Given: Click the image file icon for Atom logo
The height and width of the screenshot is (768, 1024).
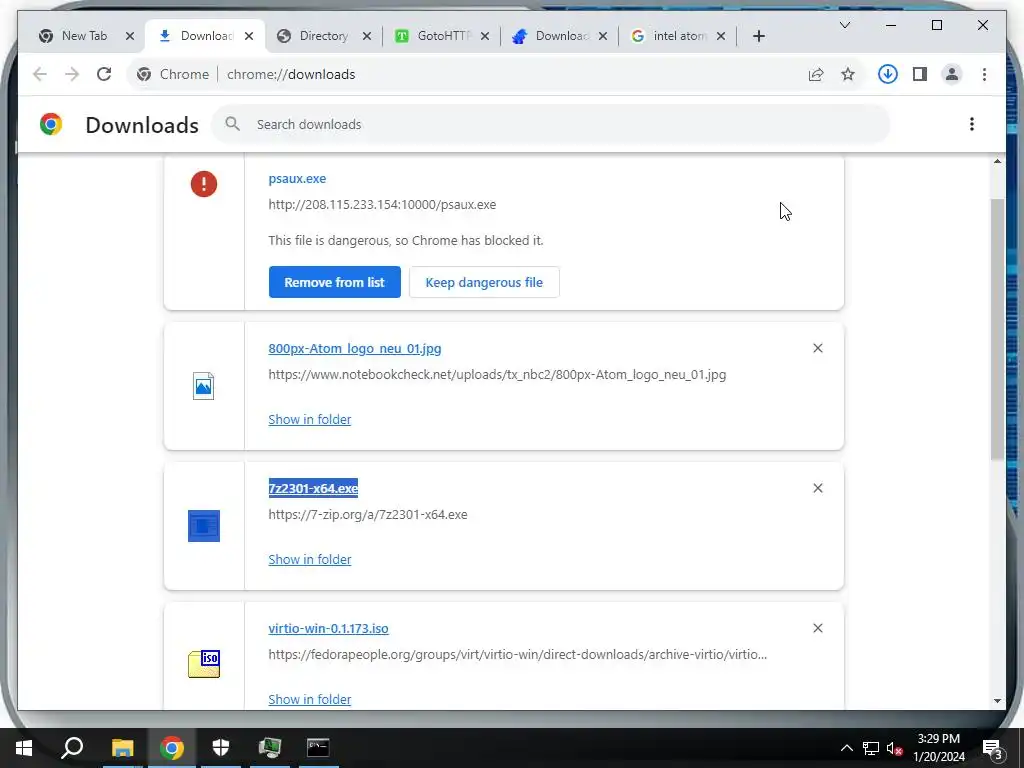Looking at the screenshot, I should tap(204, 386).
